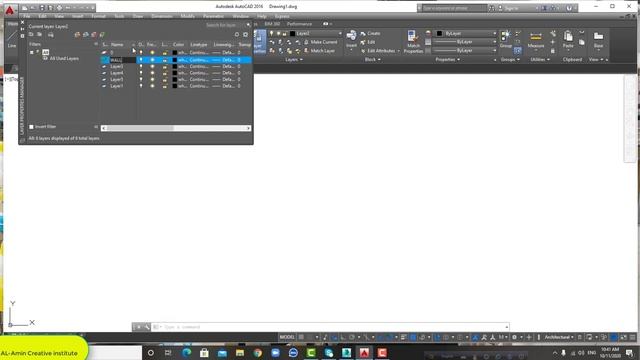640x360 pixels.
Task: Toggle lock icon for WALL layer
Action: [164, 60]
